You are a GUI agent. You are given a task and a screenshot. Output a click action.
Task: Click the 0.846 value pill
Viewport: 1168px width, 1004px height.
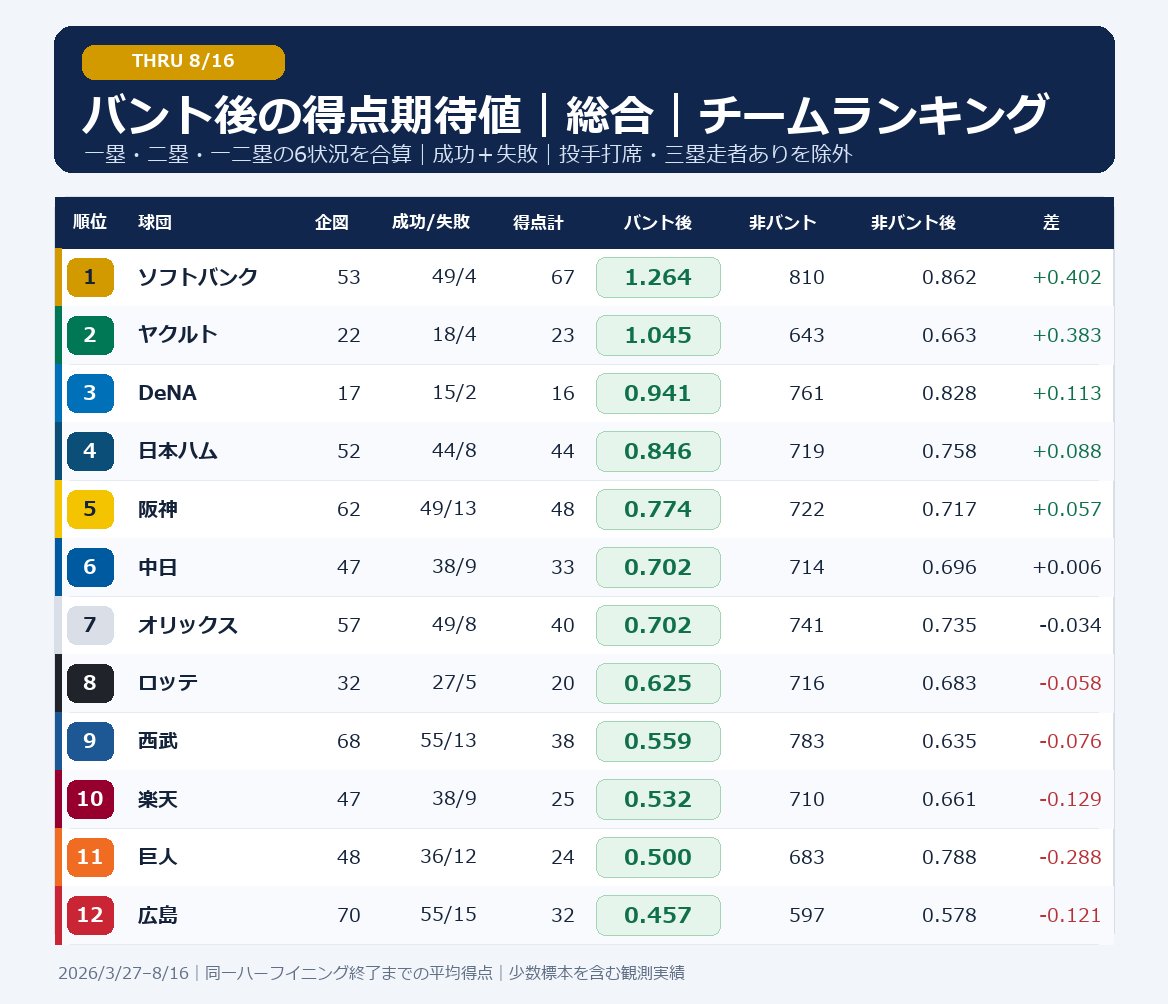[x=658, y=451]
